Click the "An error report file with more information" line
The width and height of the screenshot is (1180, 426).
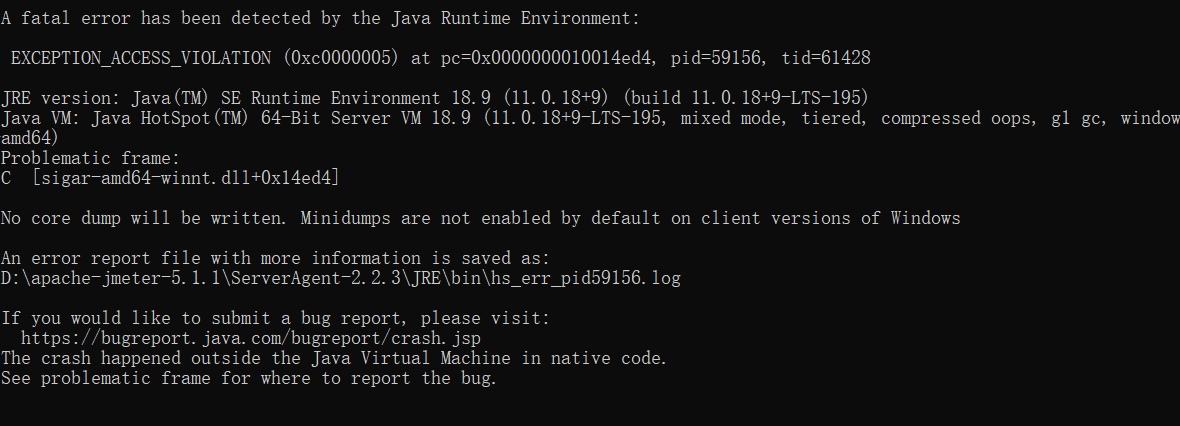tap(275, 258)
